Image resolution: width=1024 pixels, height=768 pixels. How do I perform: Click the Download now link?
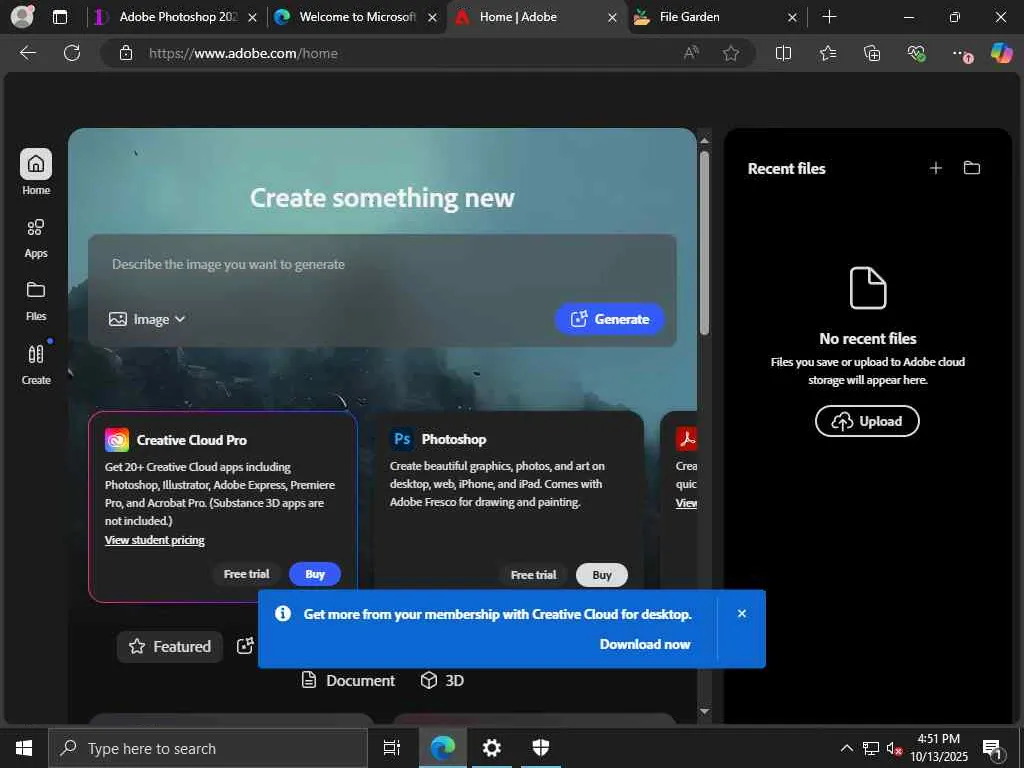pyautogui.click(x=645, y=644)
